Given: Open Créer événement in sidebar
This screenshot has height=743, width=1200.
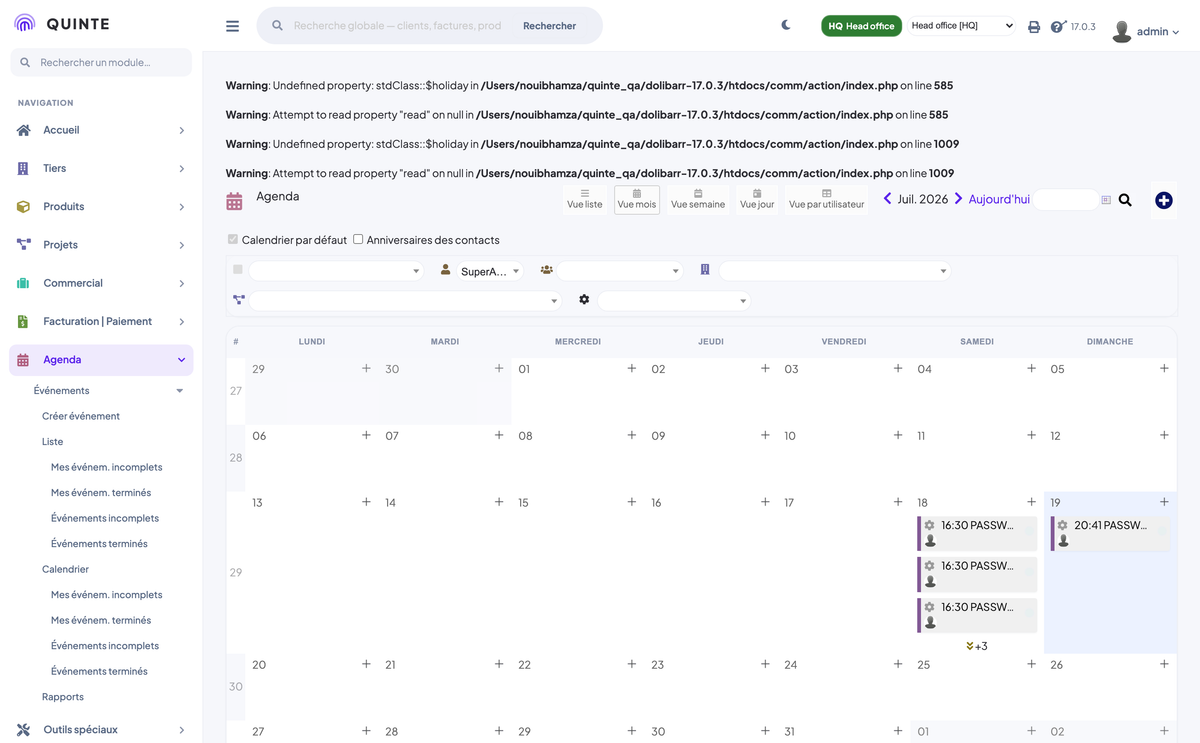Looking at the screenshot, I should point(81,416).
